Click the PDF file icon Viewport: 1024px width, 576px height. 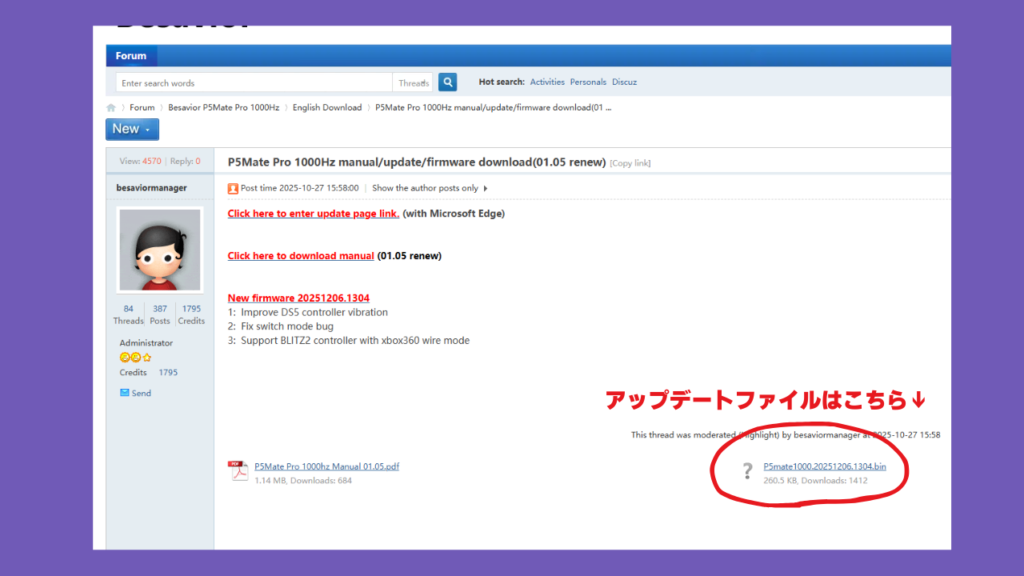click(x=238, y=471)
